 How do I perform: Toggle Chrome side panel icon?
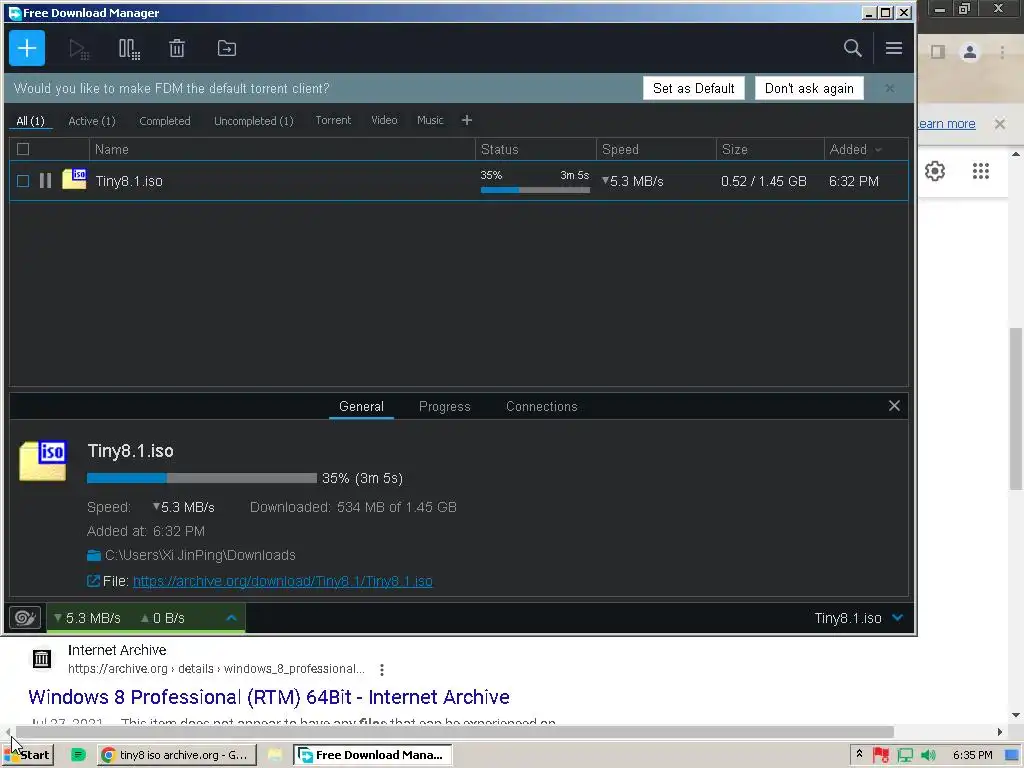coord(938,52)
